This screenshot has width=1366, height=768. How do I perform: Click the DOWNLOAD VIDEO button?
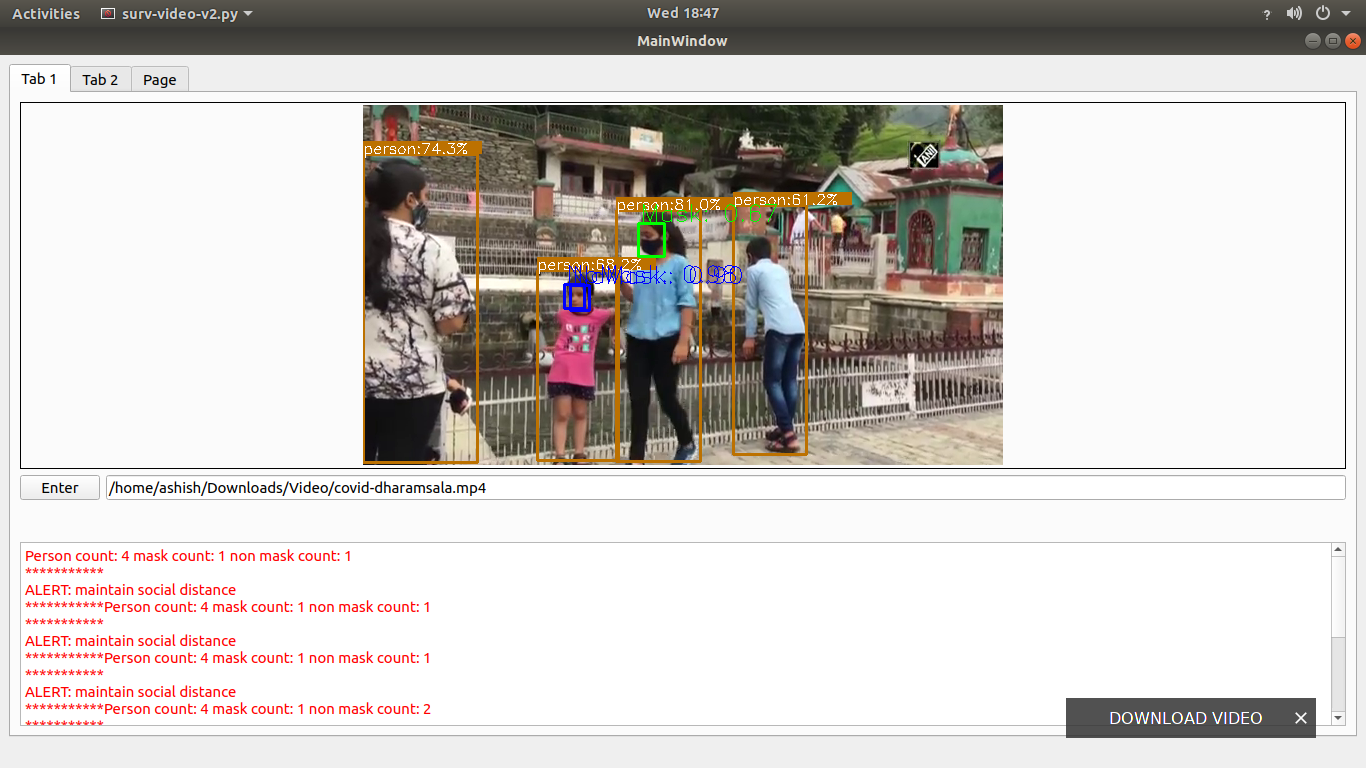[1185, 718]
